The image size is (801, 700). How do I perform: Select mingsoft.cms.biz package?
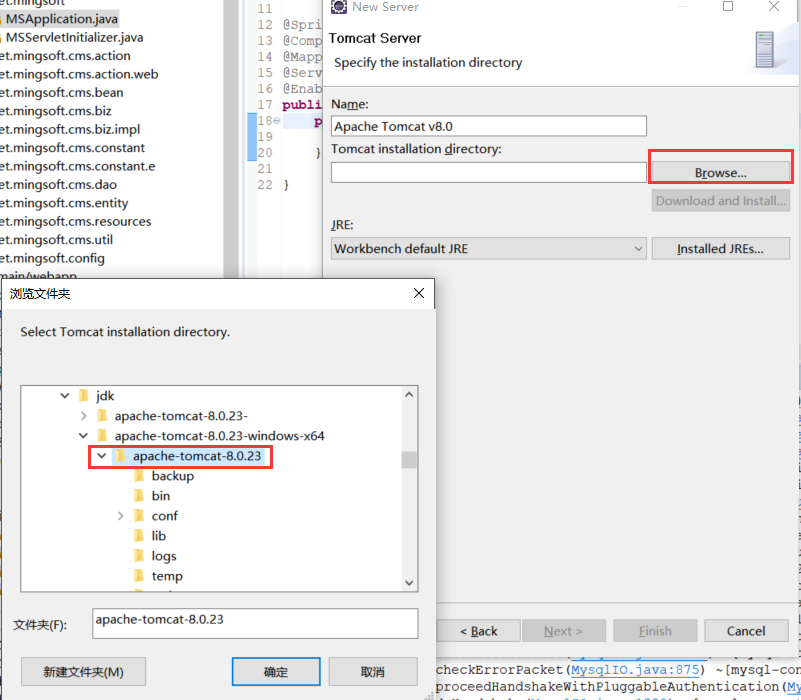[56, 111]
